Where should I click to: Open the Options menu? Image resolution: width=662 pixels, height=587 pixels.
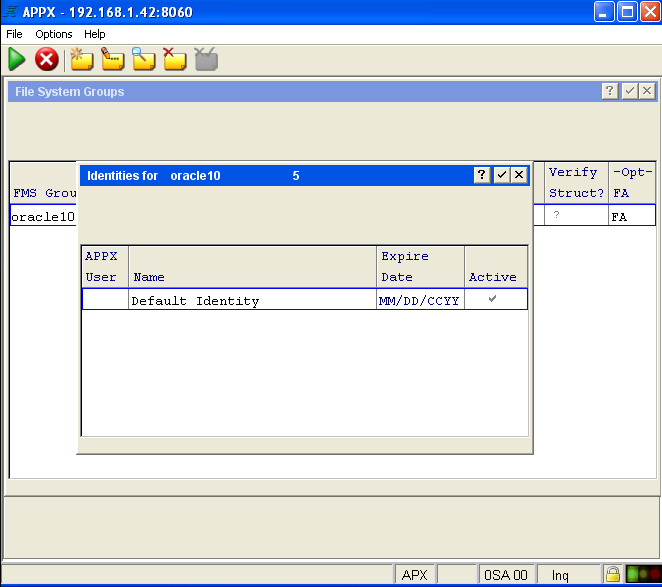click(54, 34)
